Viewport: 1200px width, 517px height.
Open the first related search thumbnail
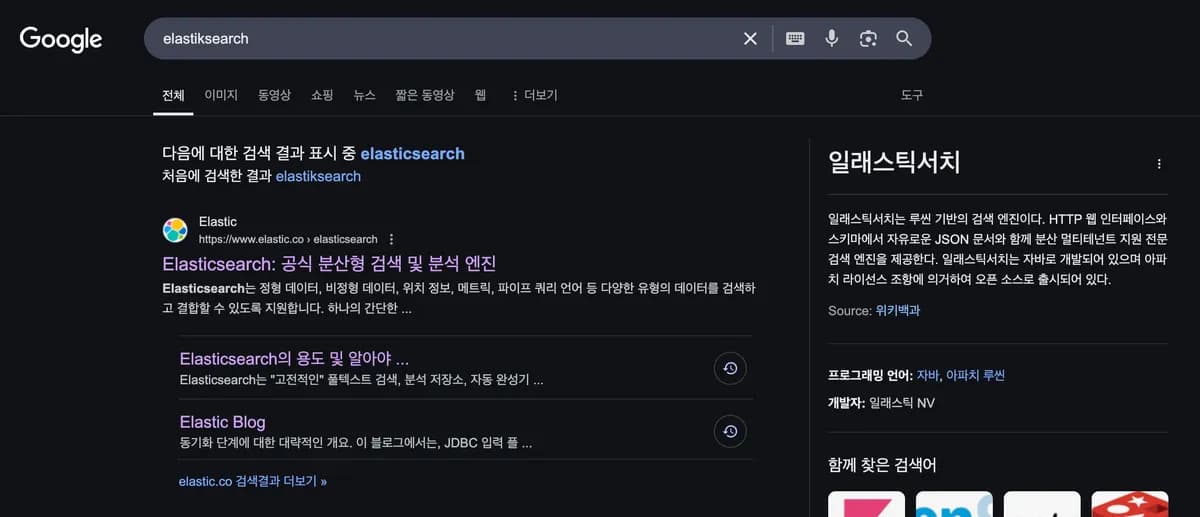tap(866, 504)
